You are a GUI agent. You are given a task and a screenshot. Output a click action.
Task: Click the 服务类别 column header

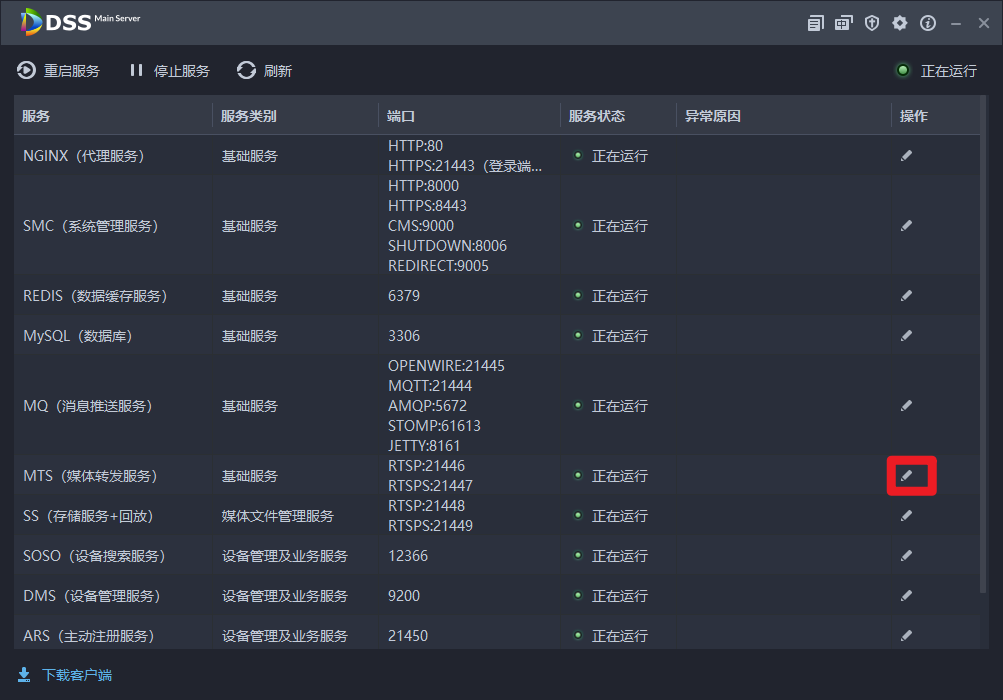point(249,116)
